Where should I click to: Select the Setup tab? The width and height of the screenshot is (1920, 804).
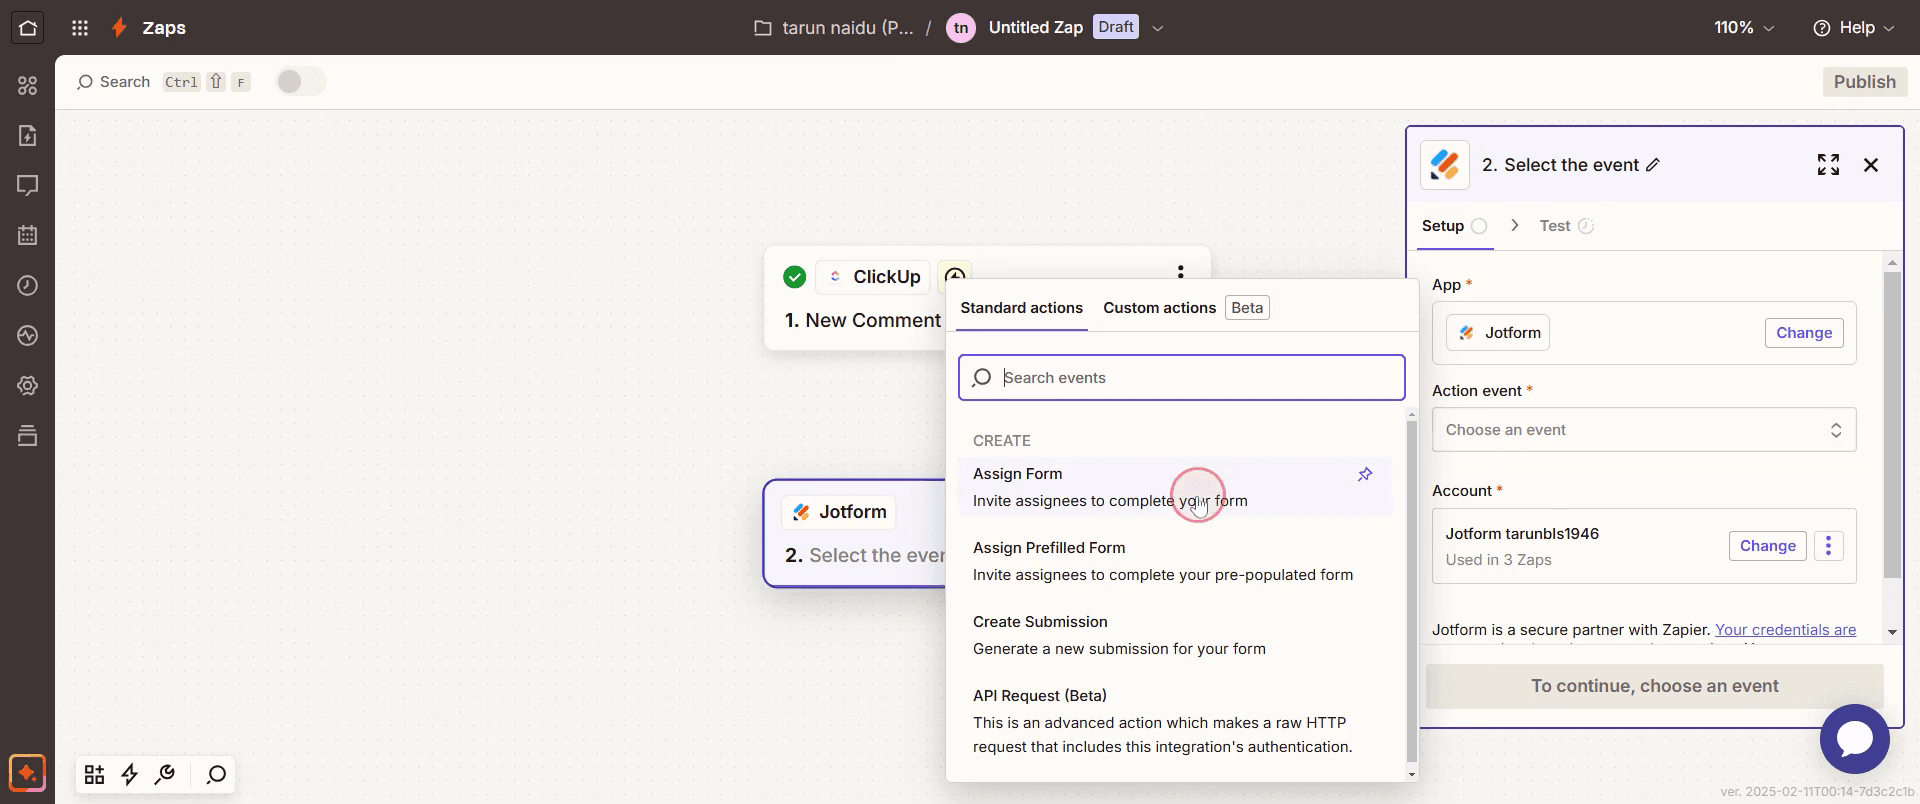point(1455,226)
